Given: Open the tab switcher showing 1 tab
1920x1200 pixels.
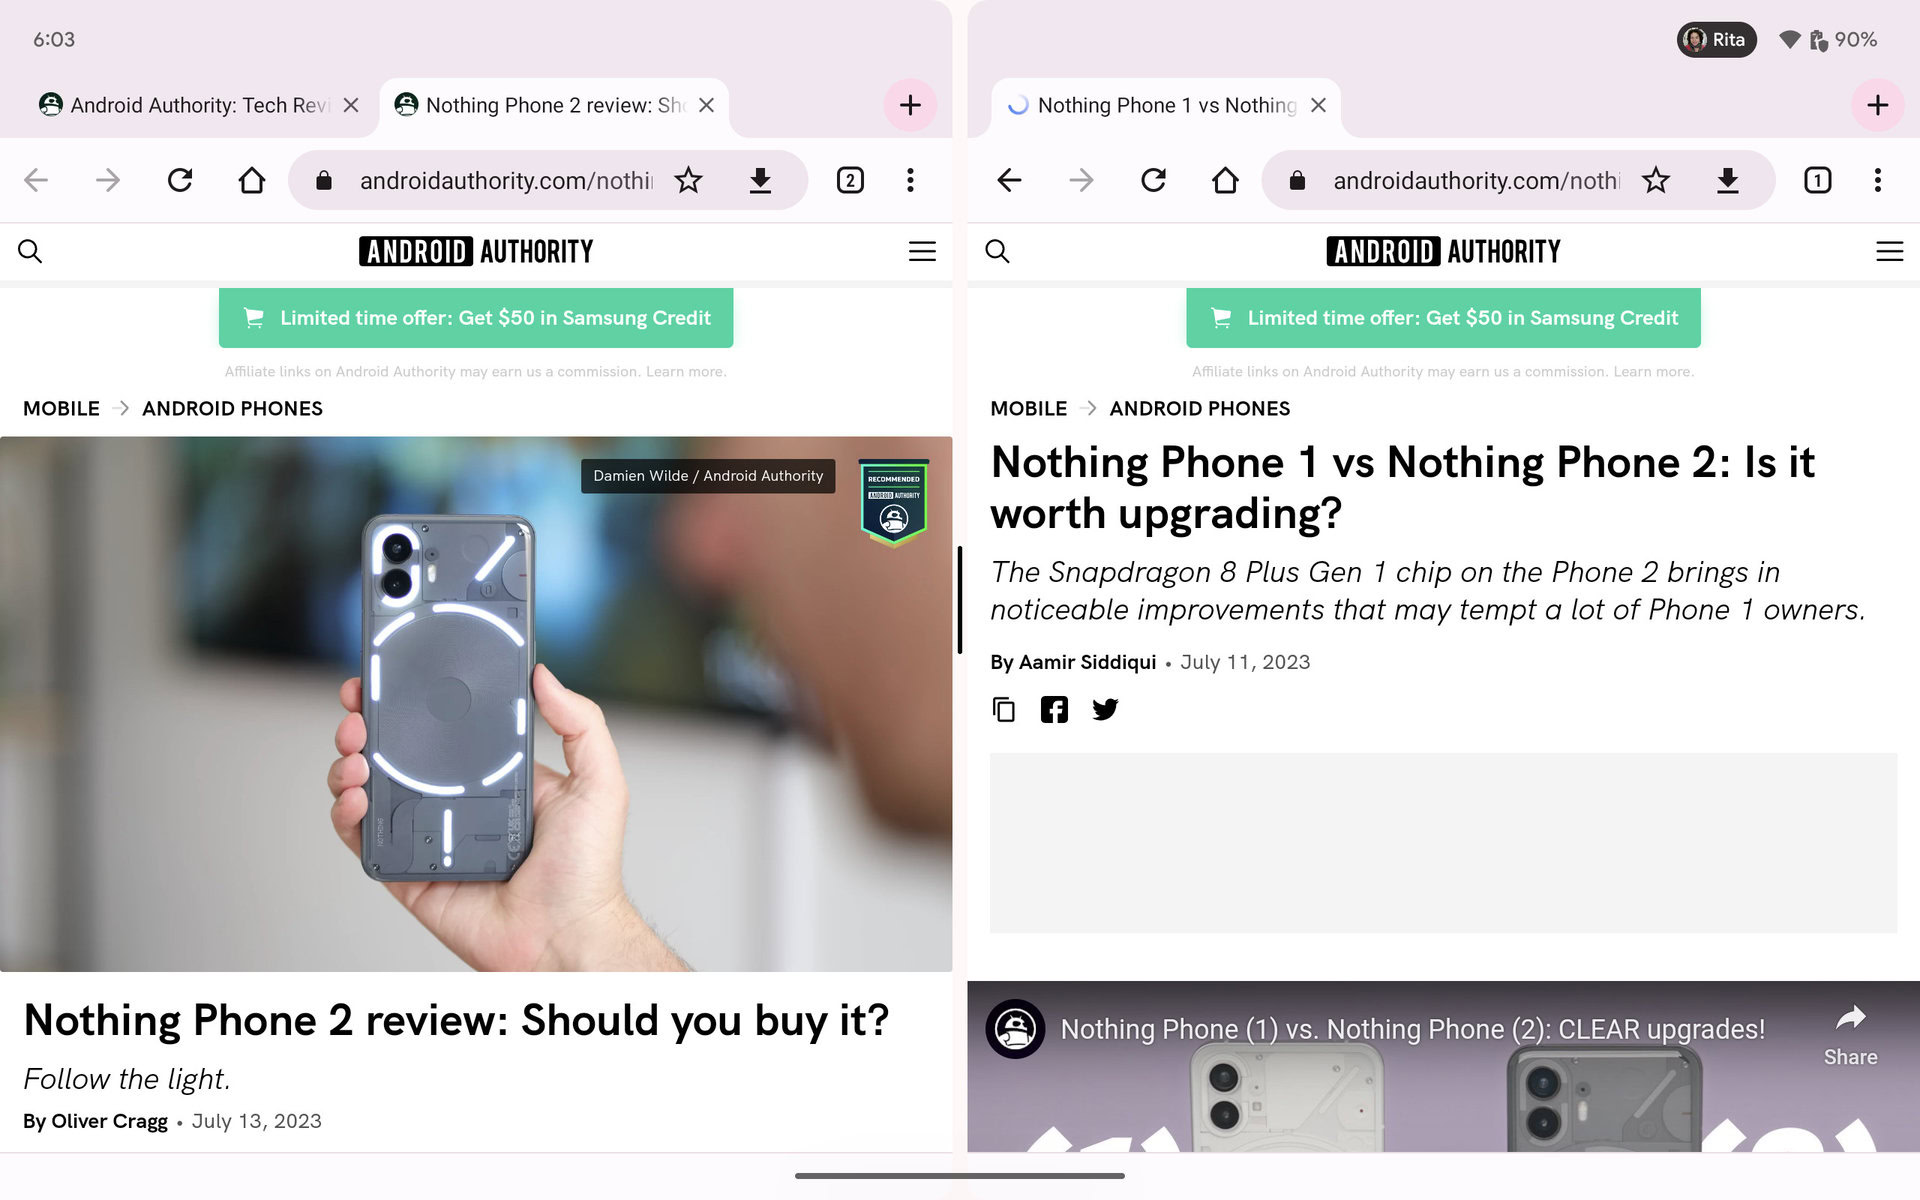Looking at the screenshot, I should [1817, 180].
